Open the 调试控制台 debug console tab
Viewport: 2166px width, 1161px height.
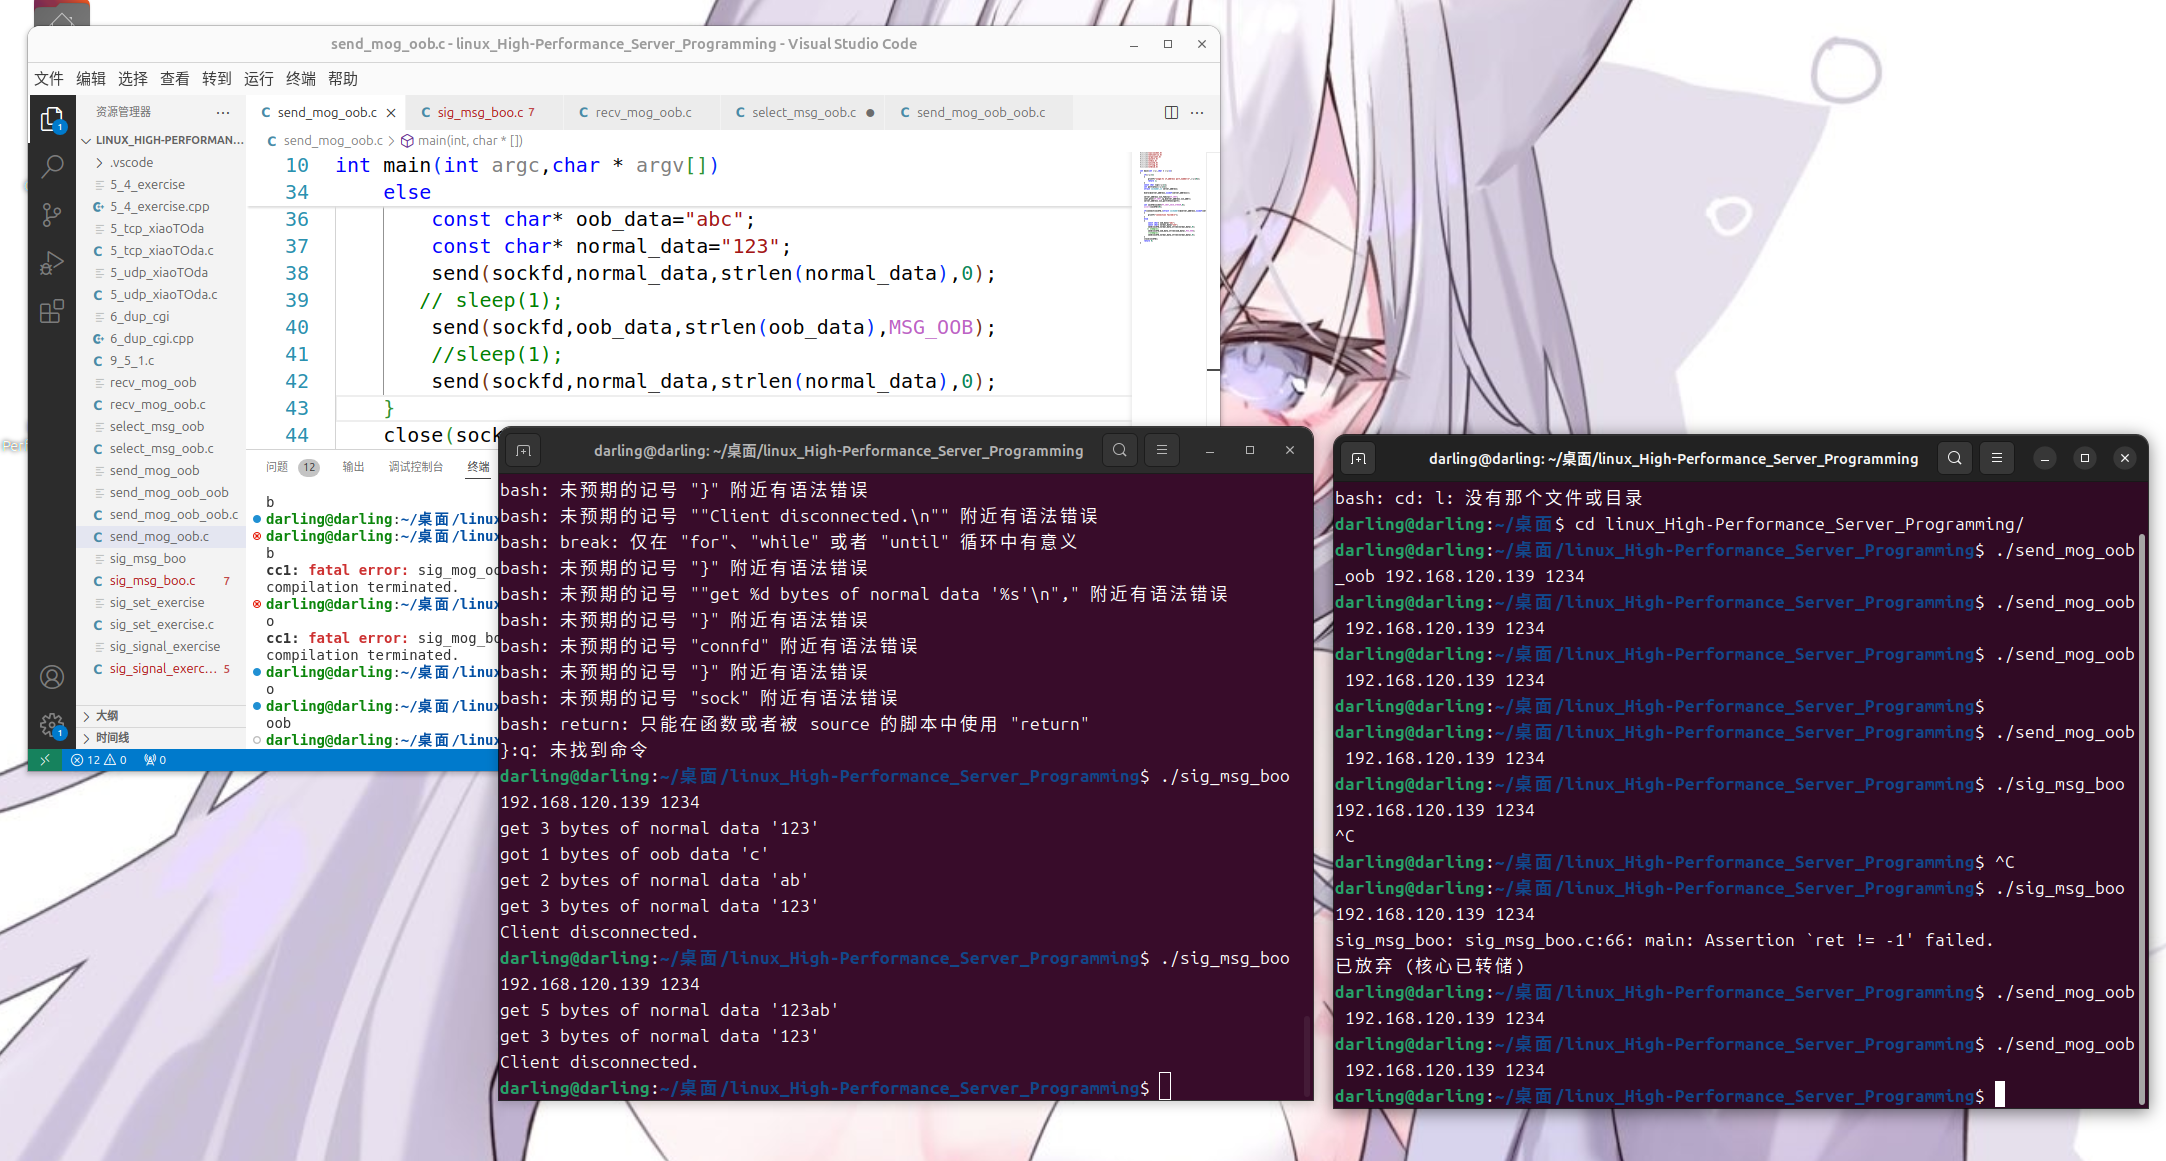415,467
